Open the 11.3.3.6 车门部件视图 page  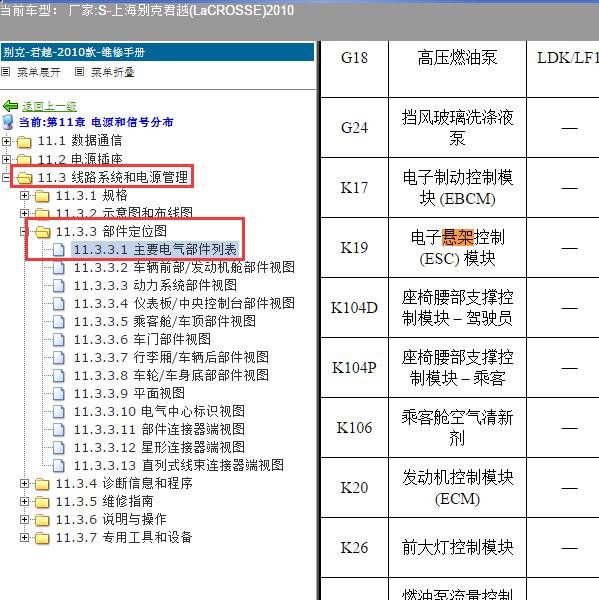pyautogui.click(x=142, y=339)
